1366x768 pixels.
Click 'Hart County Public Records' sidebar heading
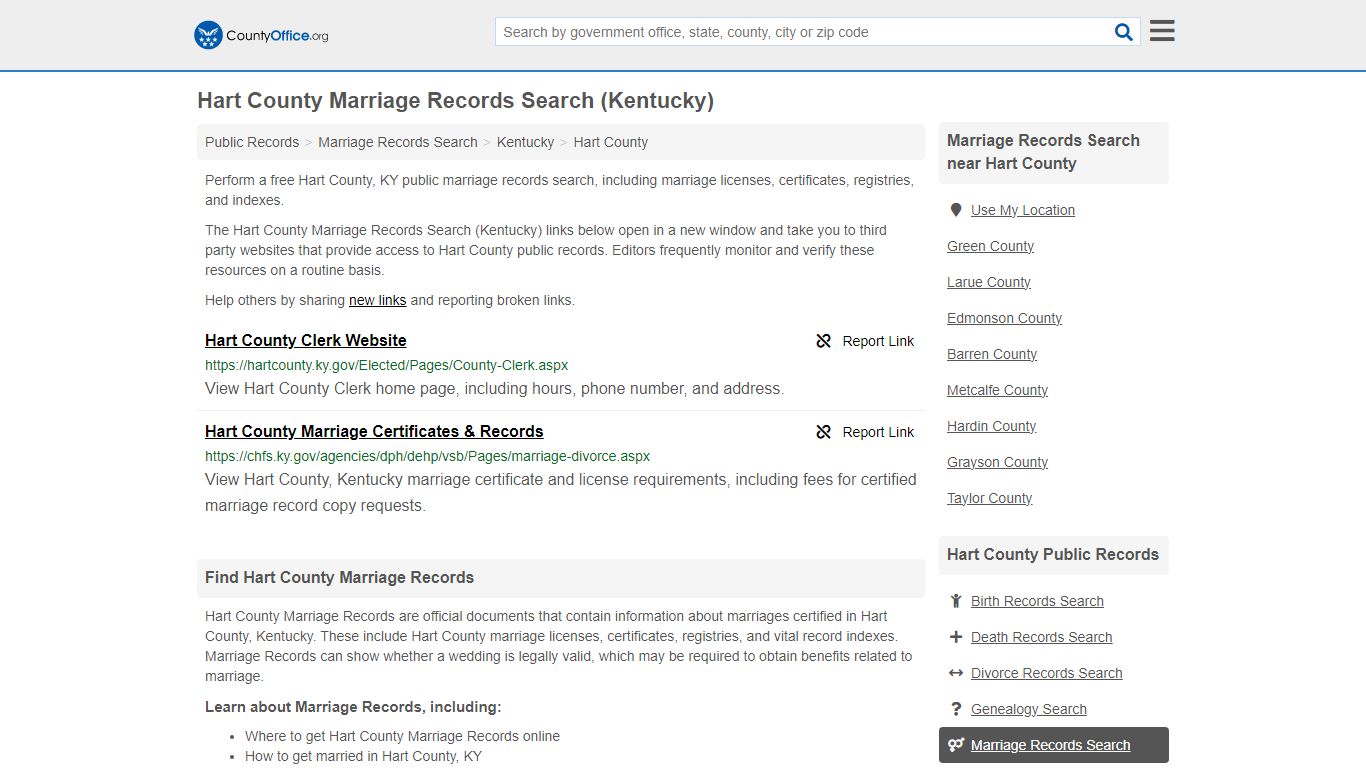(1052, 554)
